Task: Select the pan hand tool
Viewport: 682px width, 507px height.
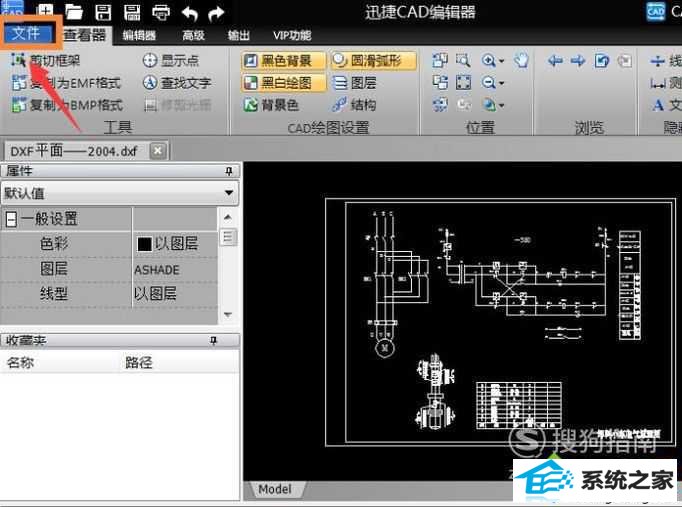Action: [x=521, y=60]
